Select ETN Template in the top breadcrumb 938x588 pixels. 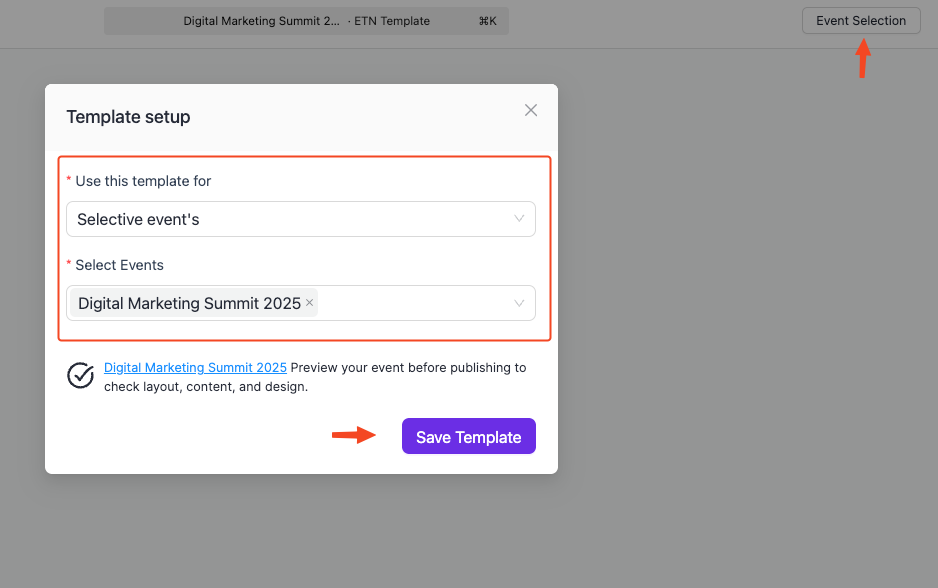click(x=391, y=20)
